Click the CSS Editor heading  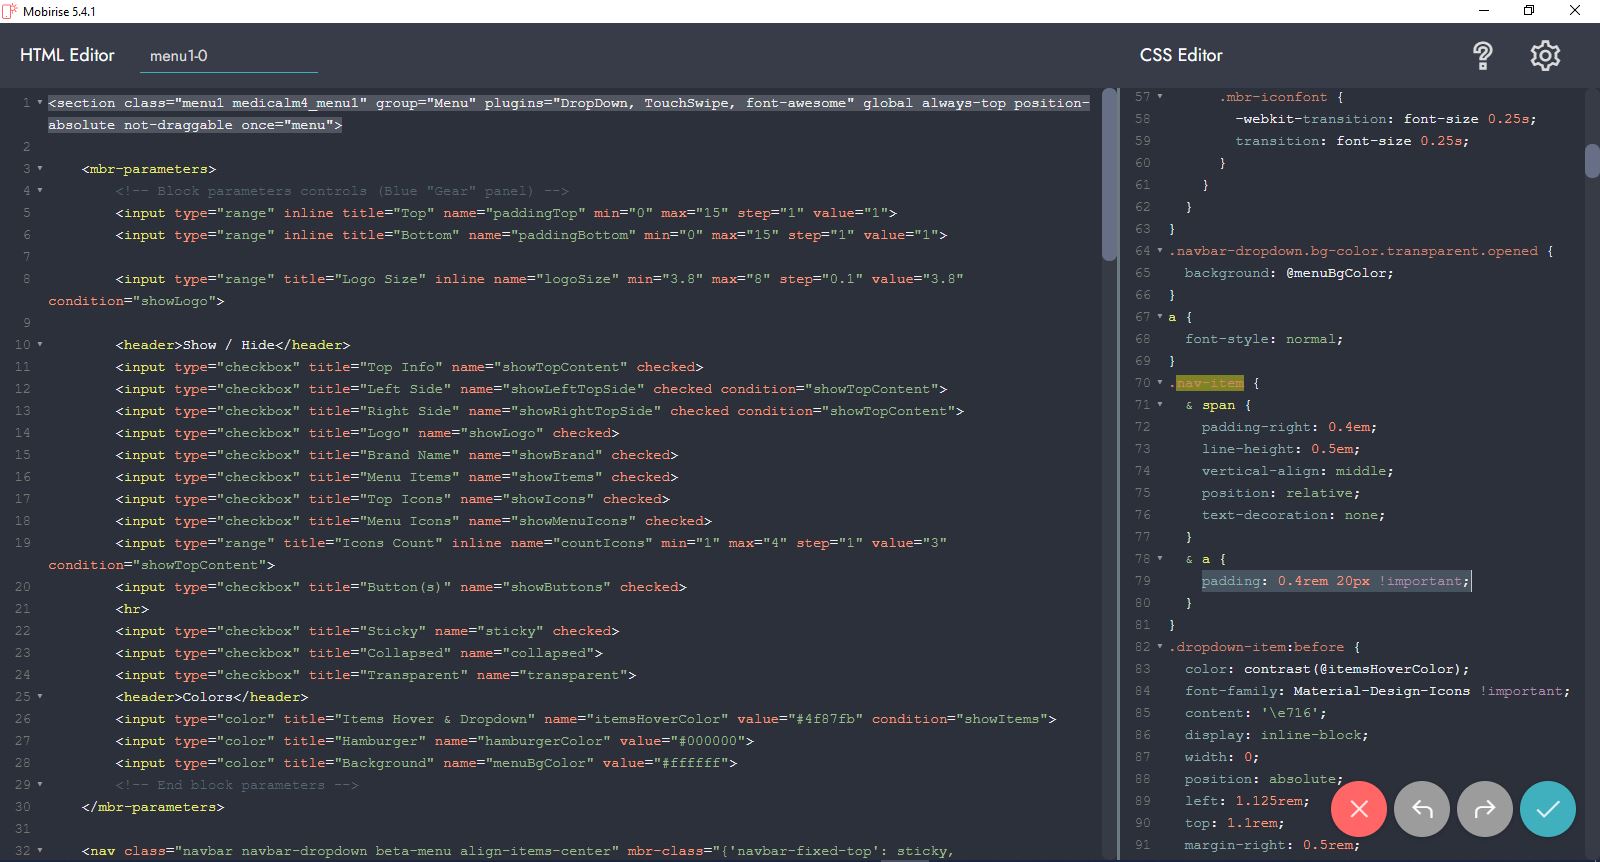[x=1181, y=55]
